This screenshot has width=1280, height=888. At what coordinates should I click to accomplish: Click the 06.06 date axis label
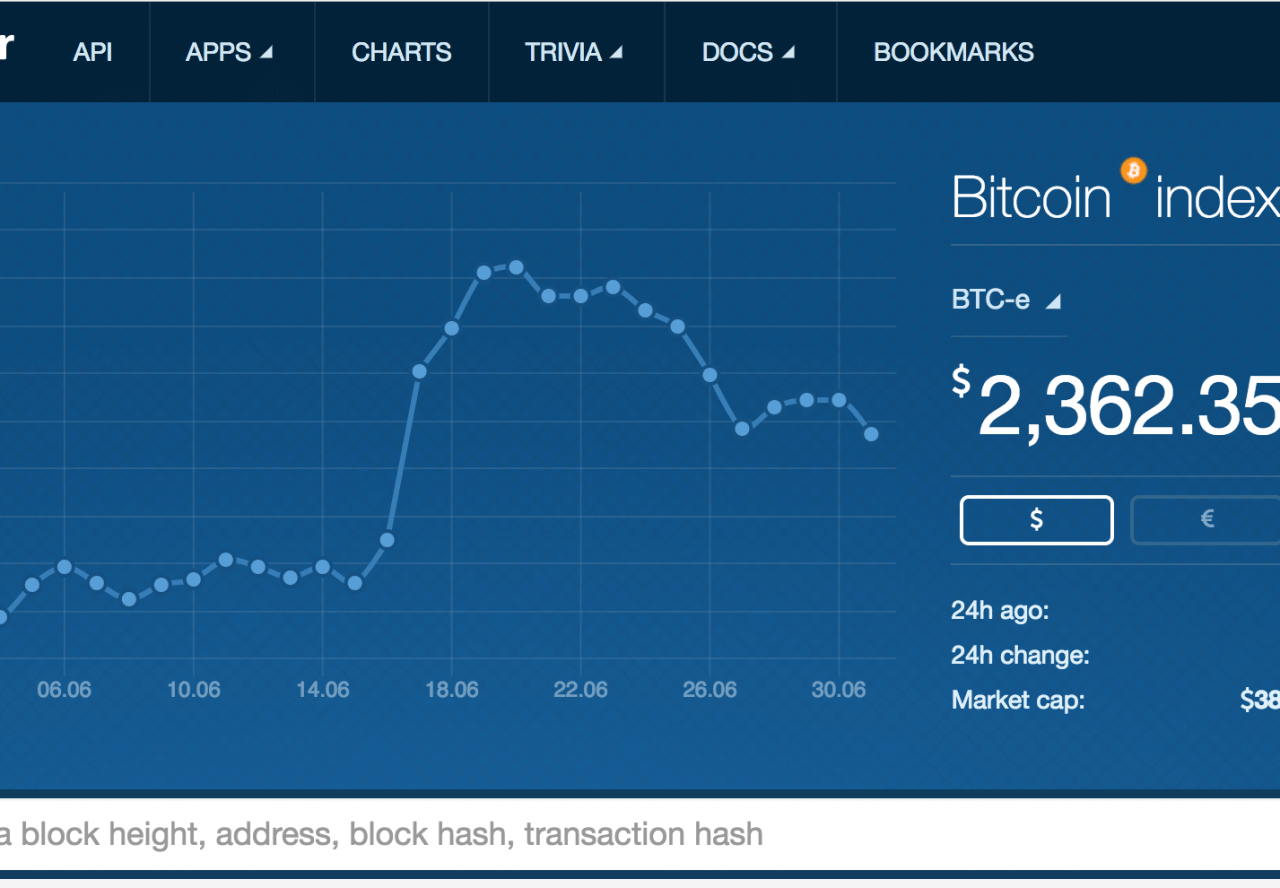65,690
